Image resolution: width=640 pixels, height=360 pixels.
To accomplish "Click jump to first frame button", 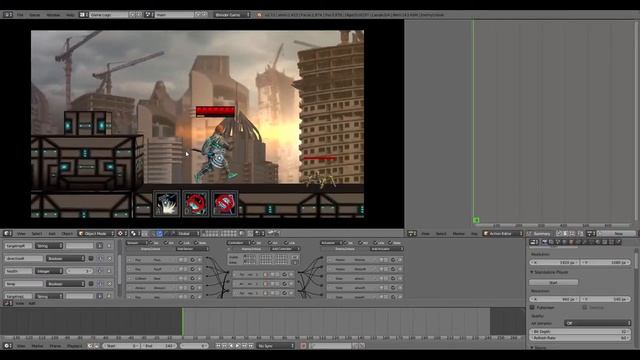I will click(218, 346).
